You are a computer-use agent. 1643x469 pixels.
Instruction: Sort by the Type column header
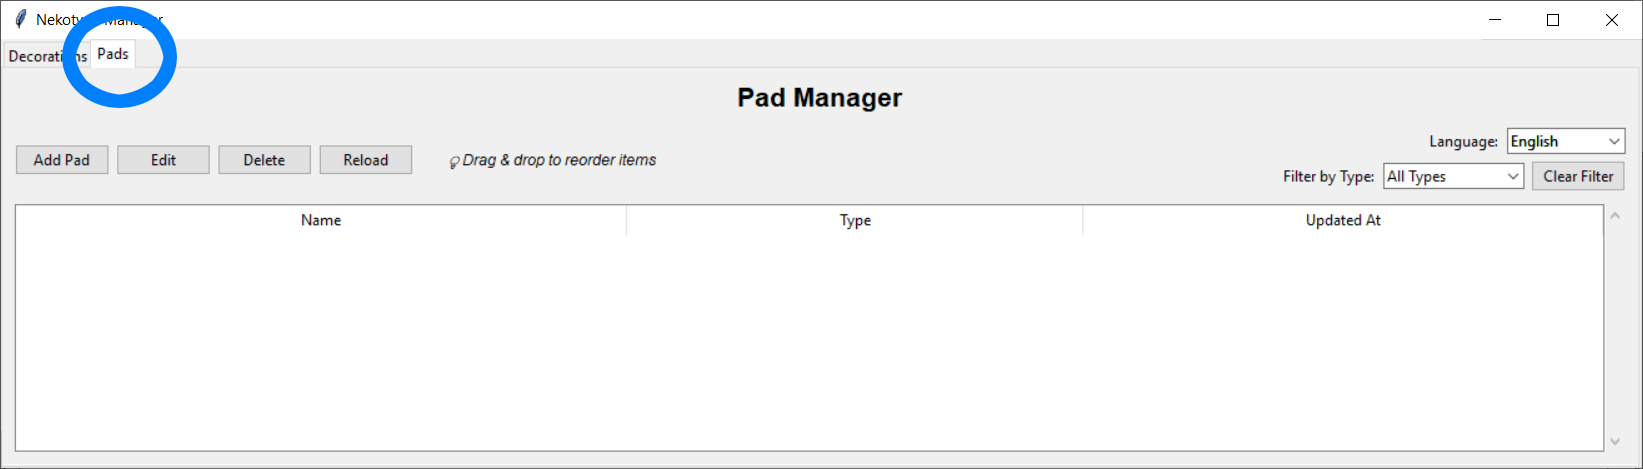point(855,220)
